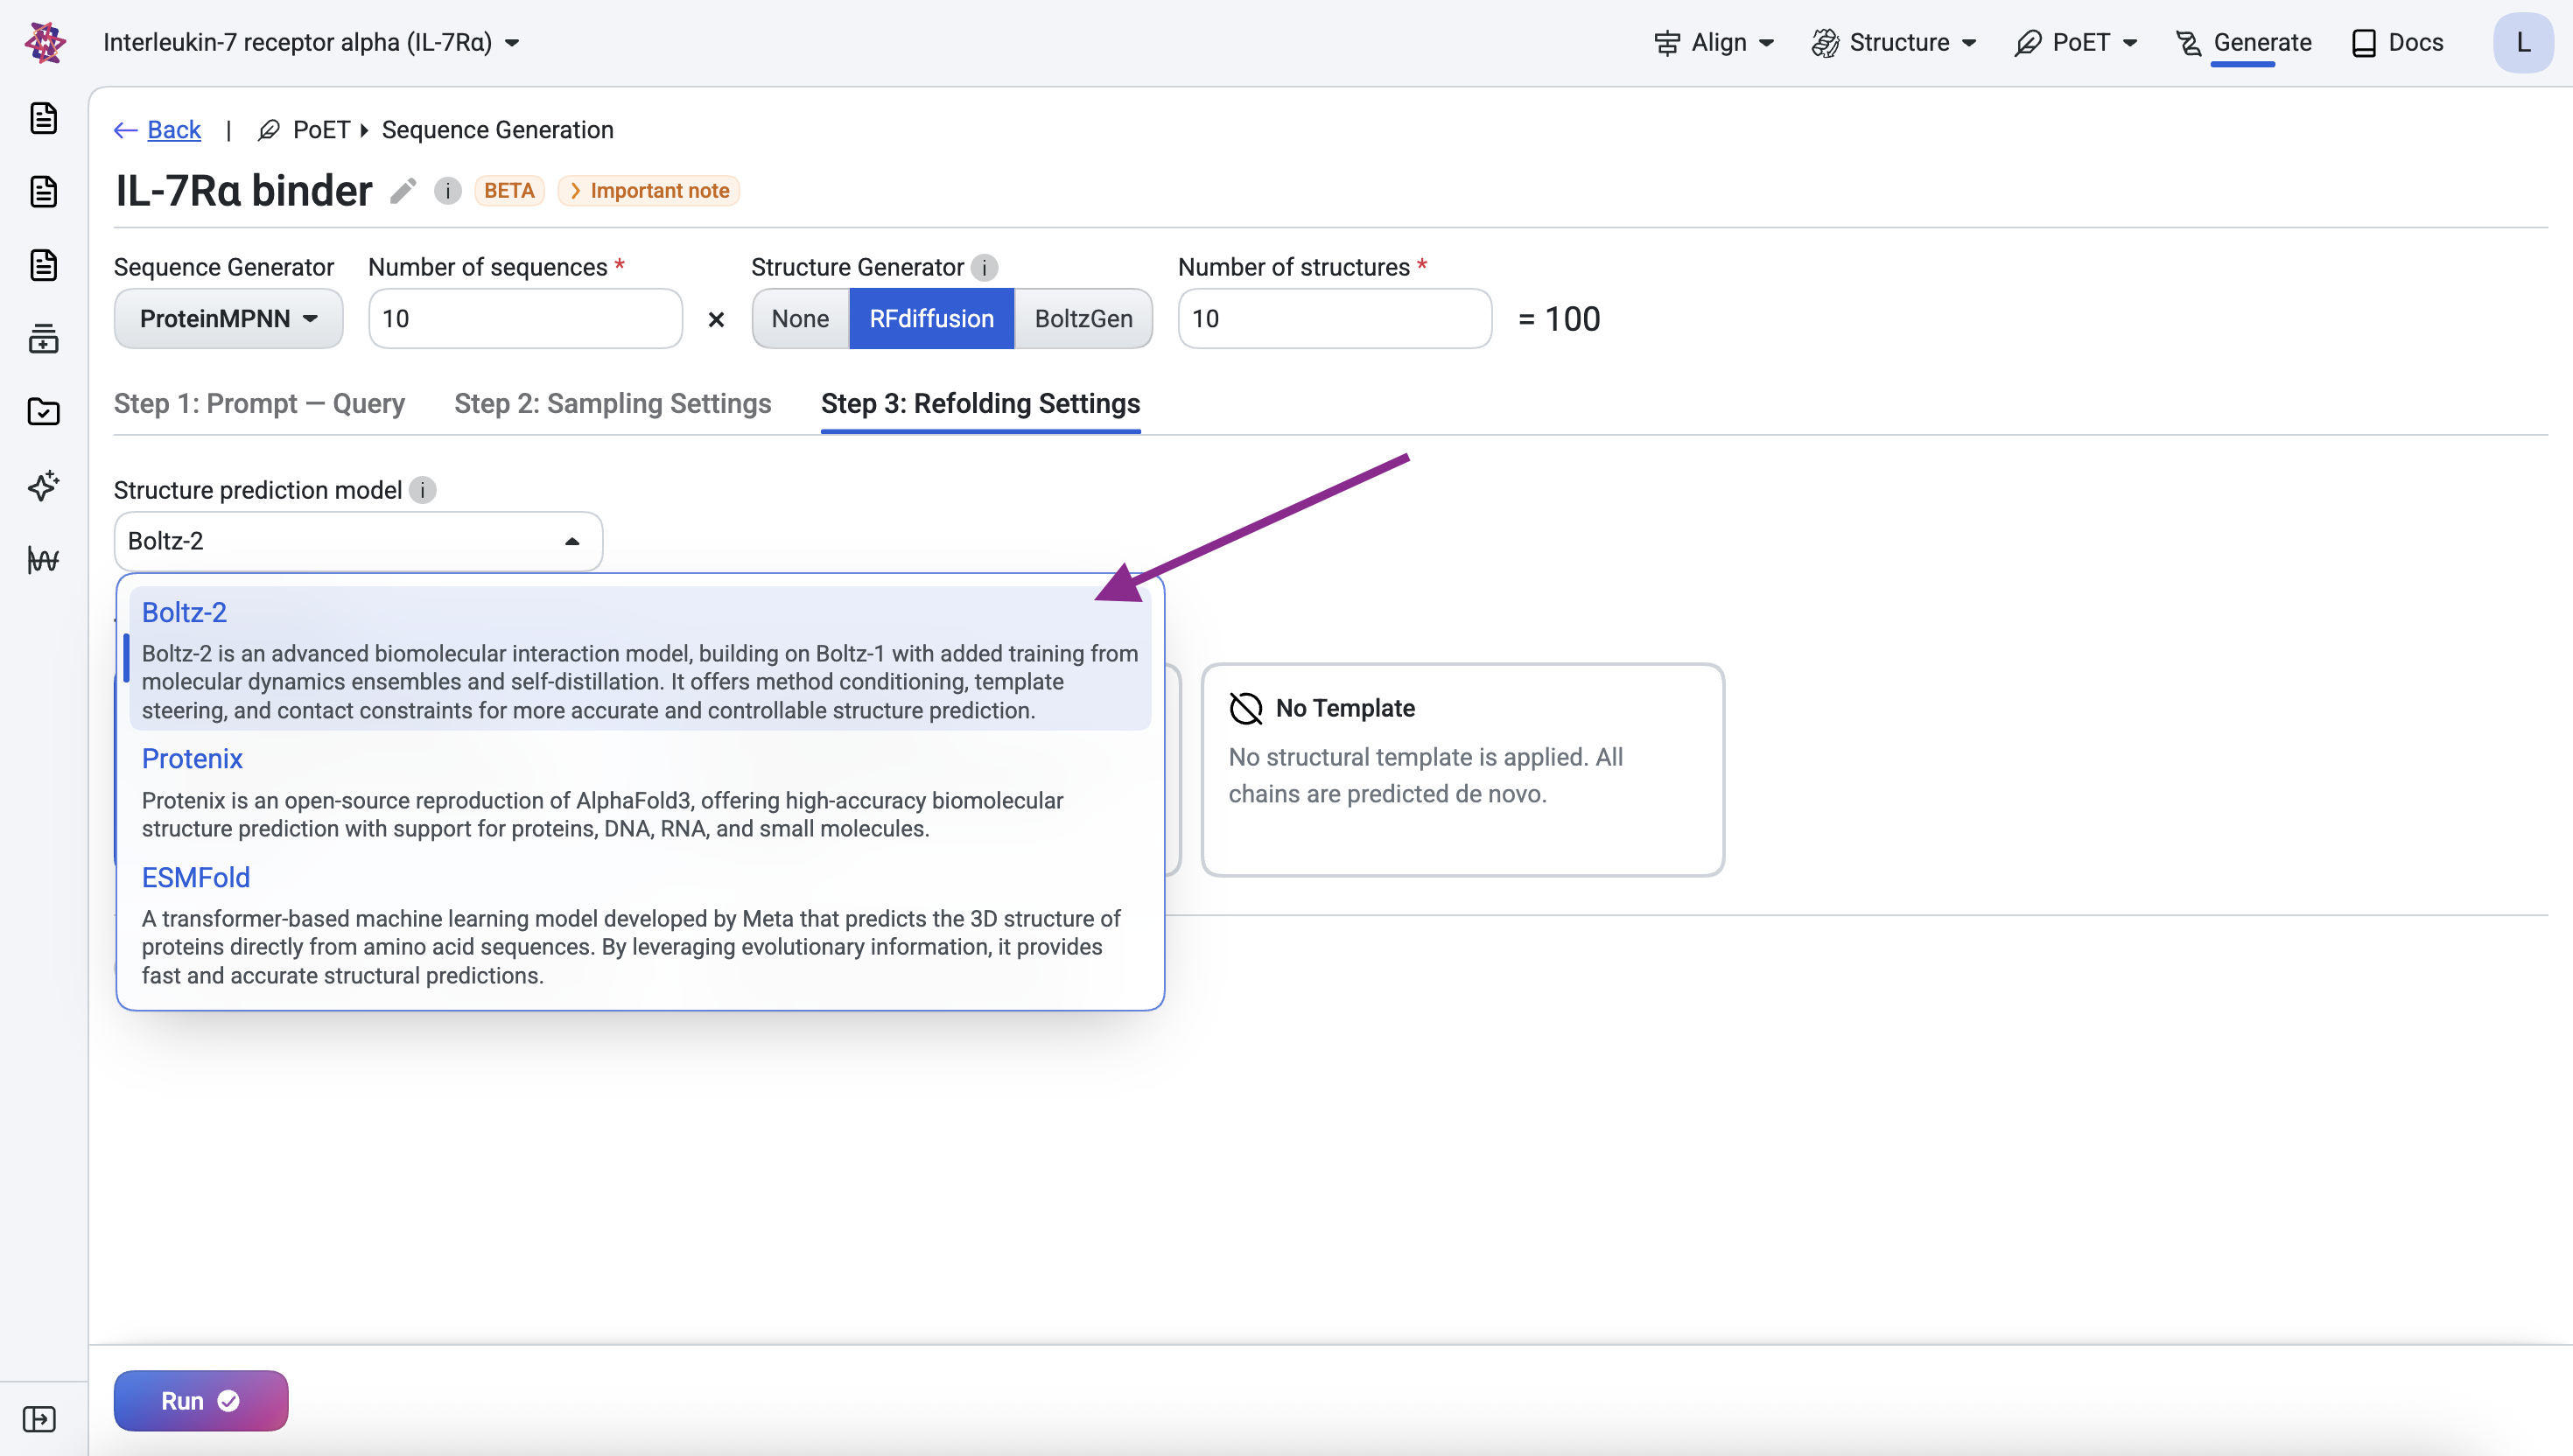Screen dimensions: 2573x1456
Task: Expand the sidebar panel toggle icon
Action: [39, 1419]
